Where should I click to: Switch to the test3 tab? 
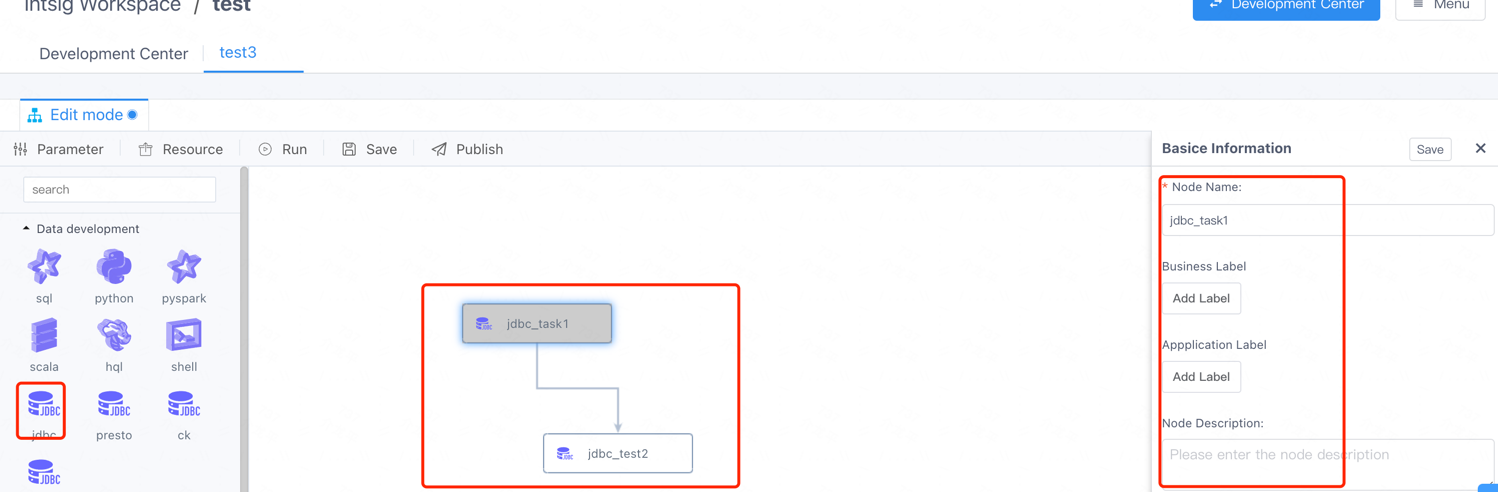point(238,53)
